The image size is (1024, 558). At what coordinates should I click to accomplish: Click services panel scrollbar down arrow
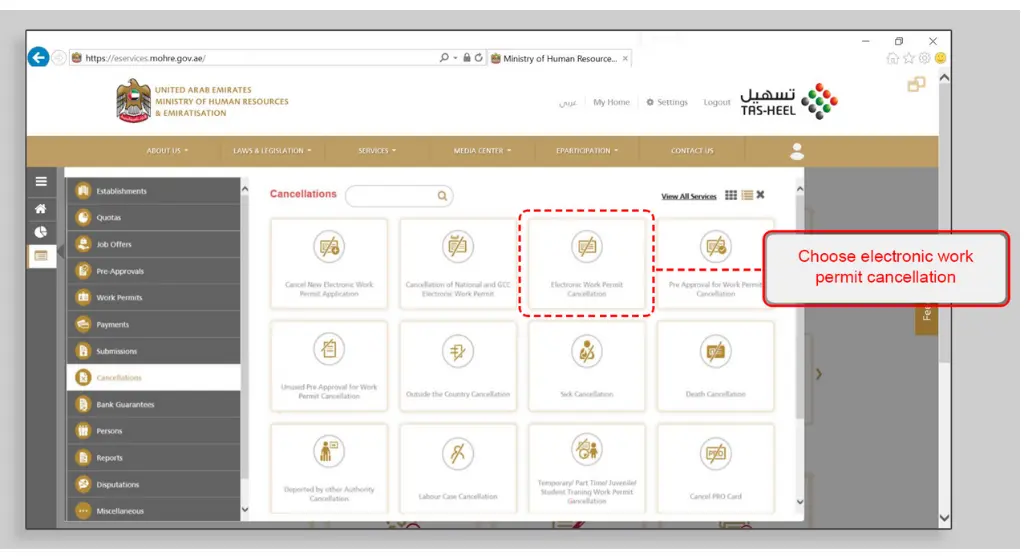[800, 502]
